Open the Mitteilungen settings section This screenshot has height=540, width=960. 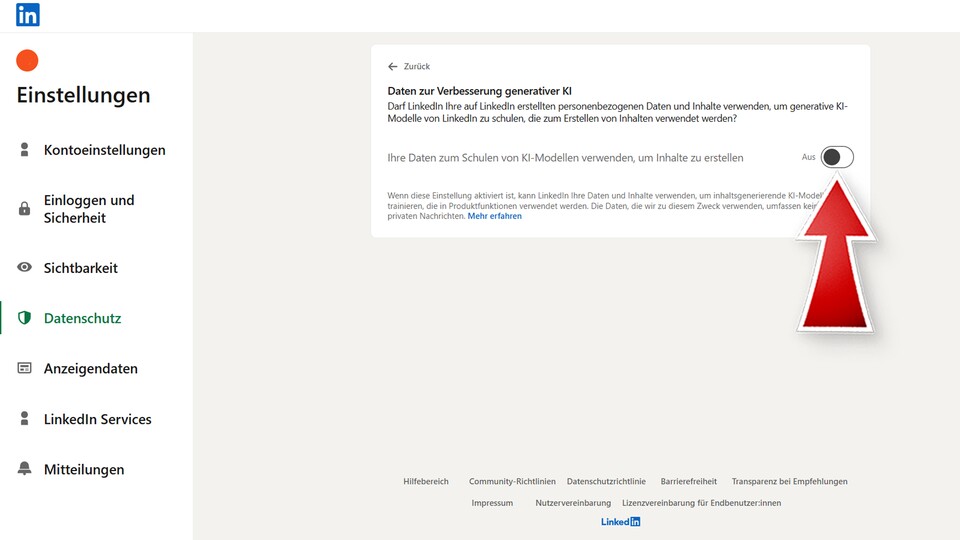click(84, 469)
